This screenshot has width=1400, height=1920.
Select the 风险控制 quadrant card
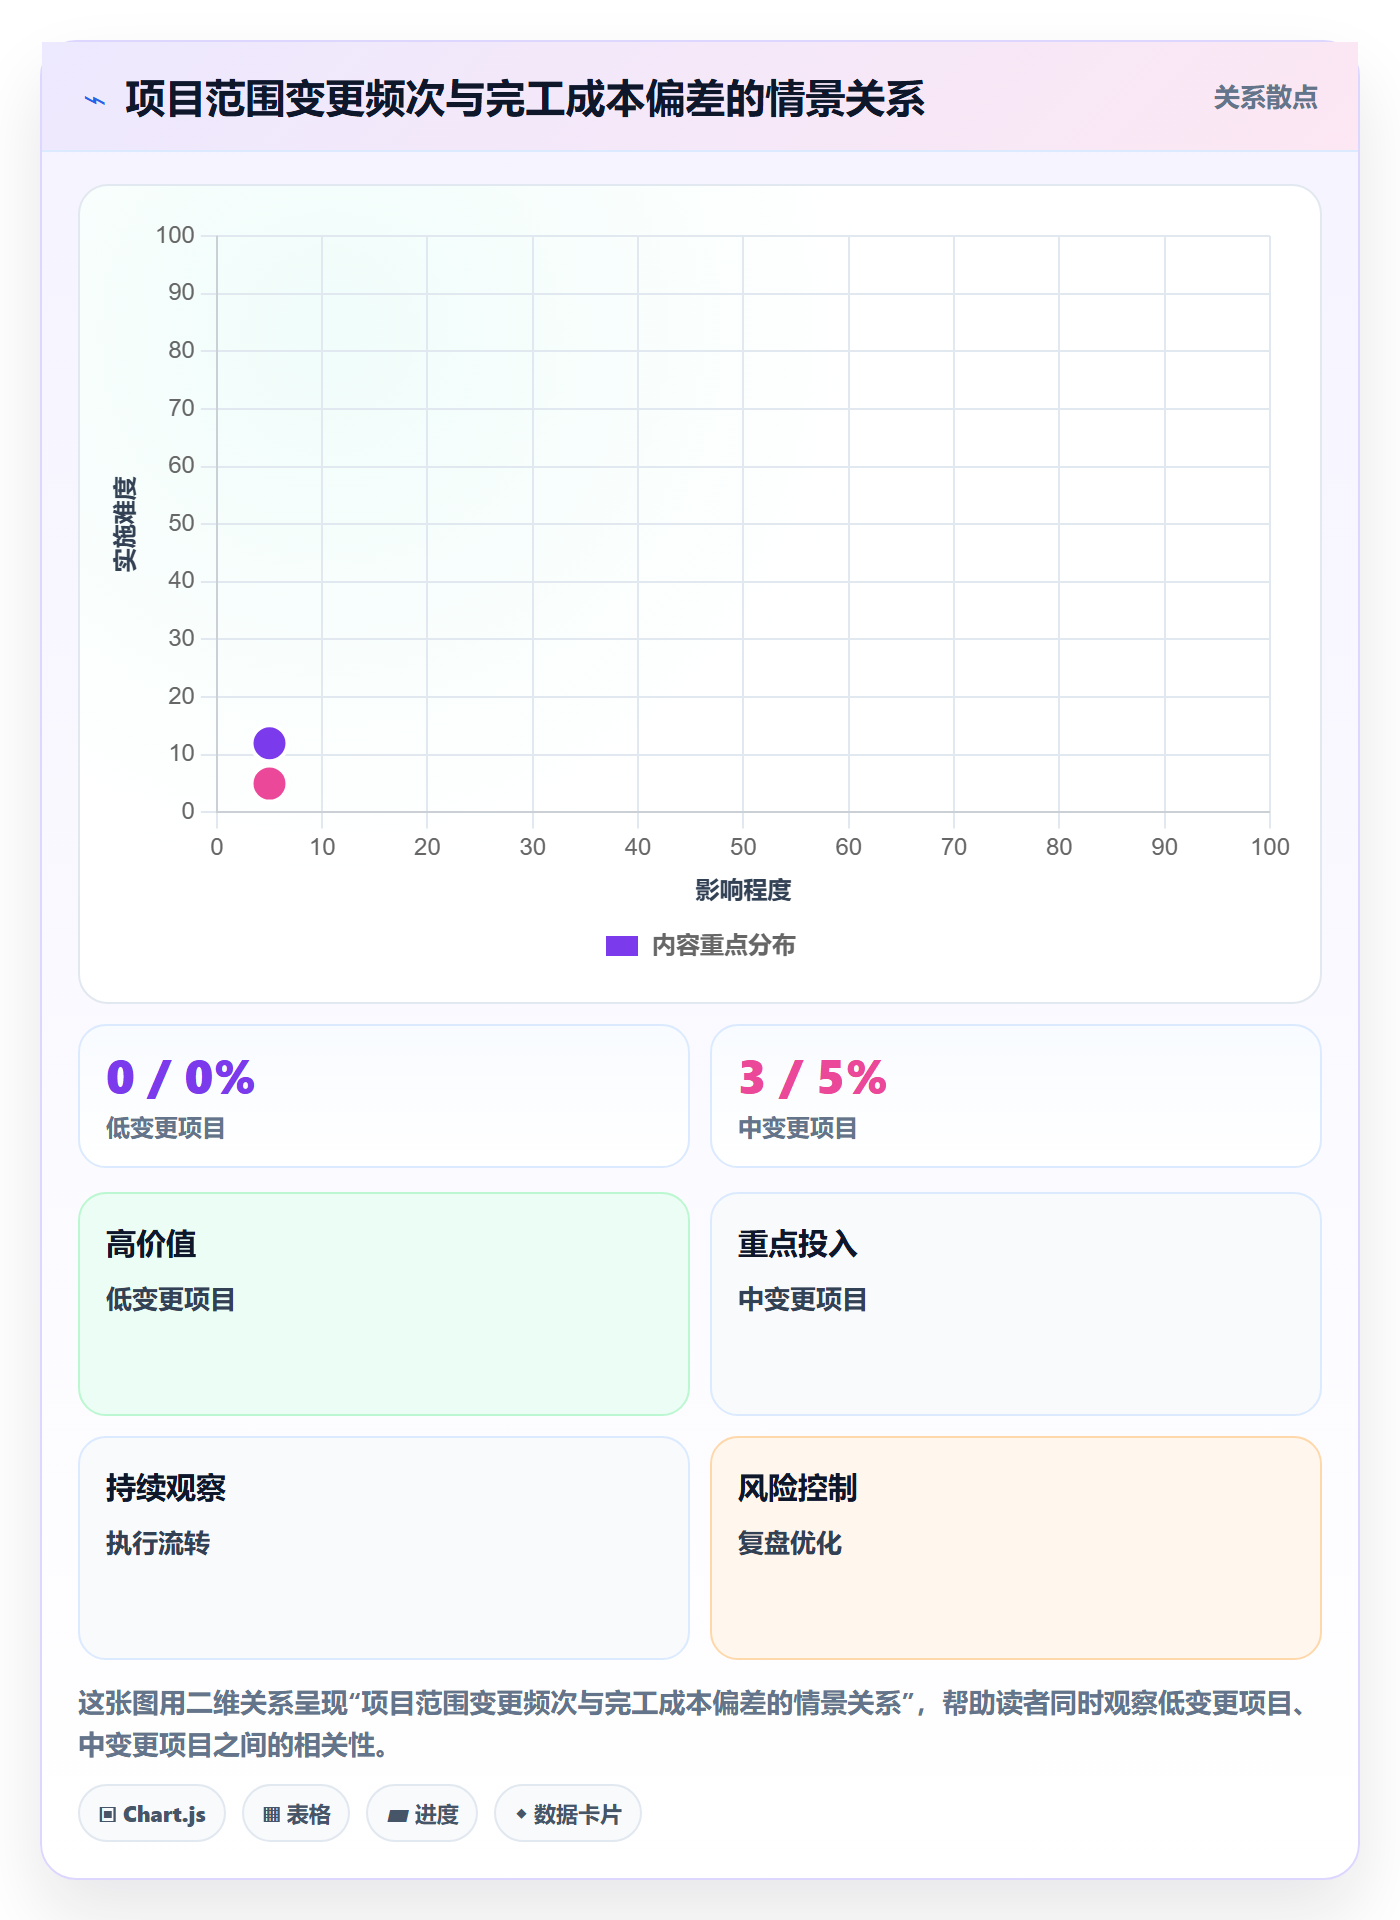pyautogui.click(x=1016, y=1548)
